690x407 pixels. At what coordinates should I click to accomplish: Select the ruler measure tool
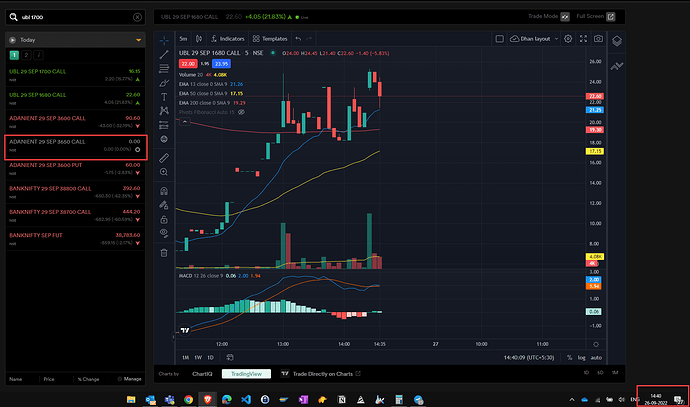[x=164, y=158]
